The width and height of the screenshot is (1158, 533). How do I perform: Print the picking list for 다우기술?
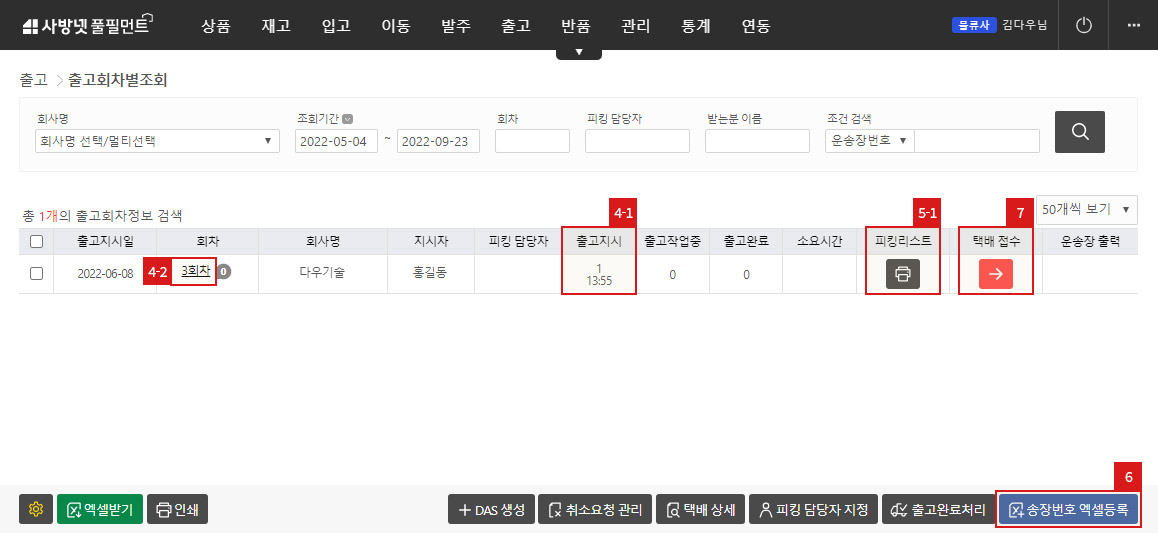(x=902, y=274)
